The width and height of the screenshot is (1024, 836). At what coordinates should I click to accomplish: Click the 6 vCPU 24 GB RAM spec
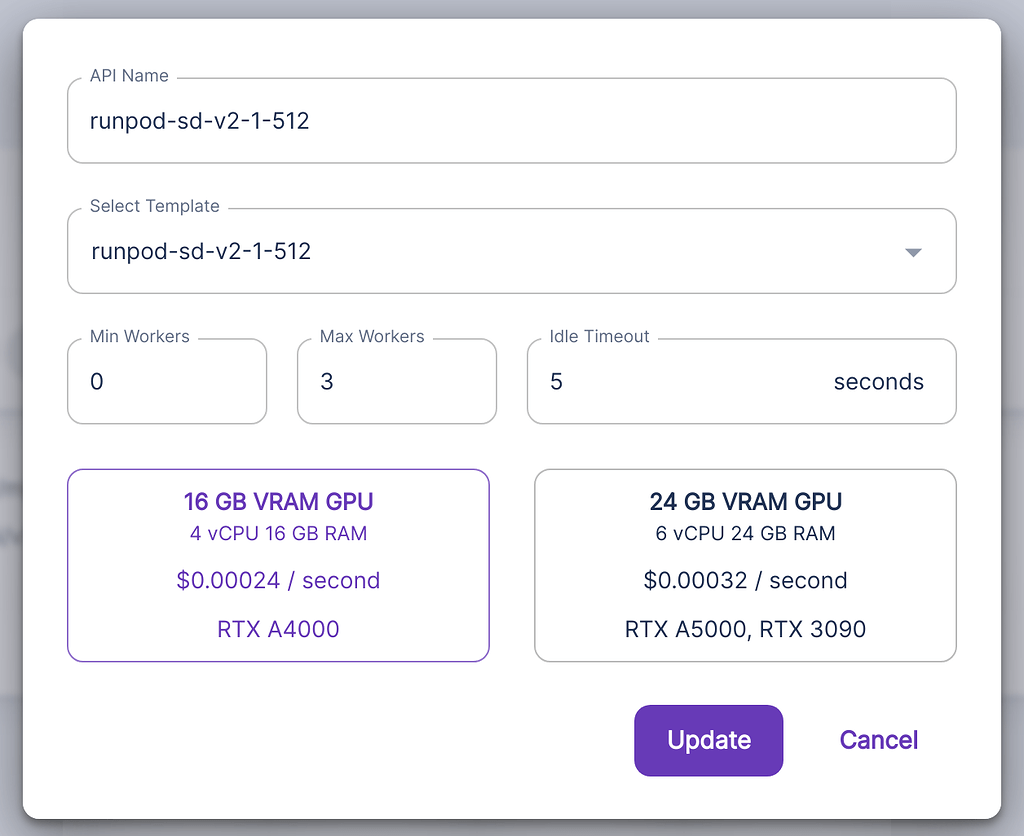(x=745, y=533)
